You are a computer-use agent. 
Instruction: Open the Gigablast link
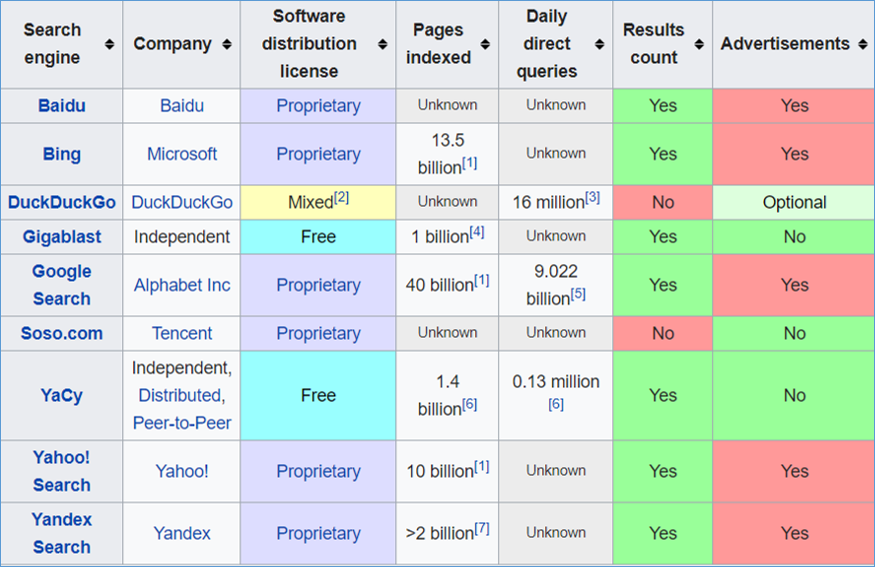pos(61,237)
